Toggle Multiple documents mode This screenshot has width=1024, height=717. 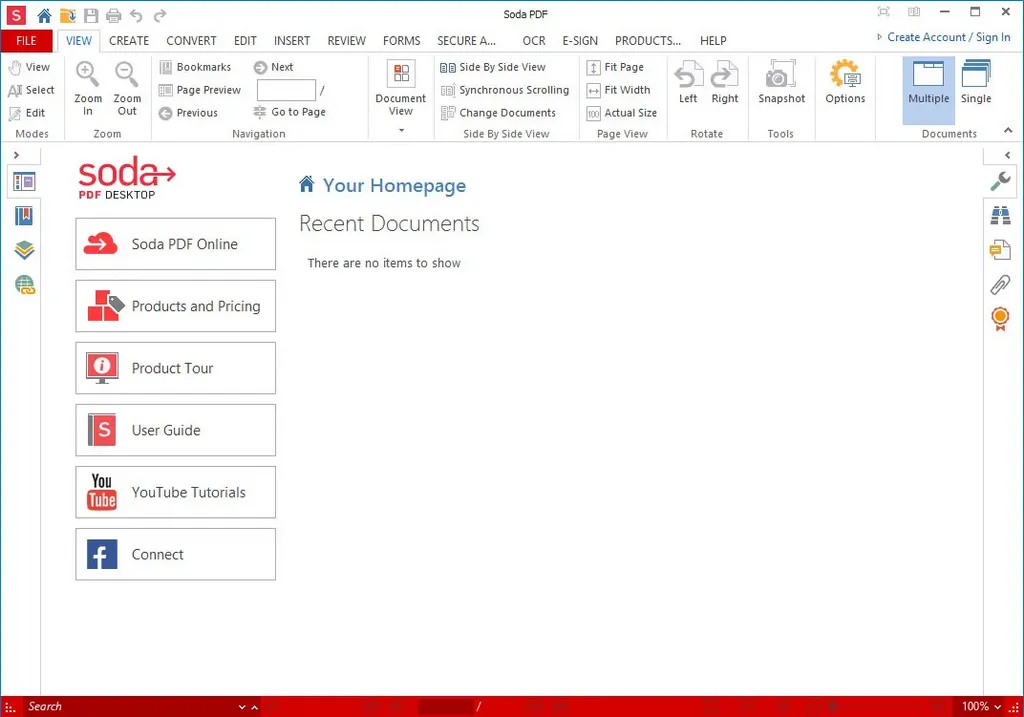tap(928, 89)
